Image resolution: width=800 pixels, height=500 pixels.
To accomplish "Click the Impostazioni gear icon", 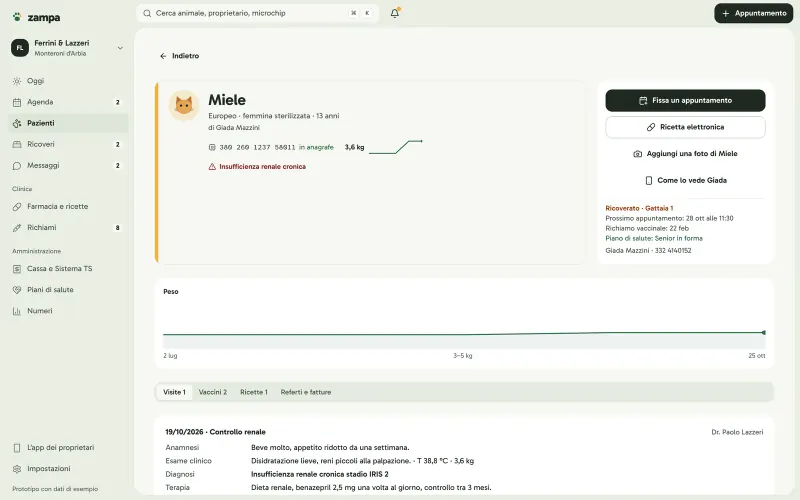I will tap(17, 469).
